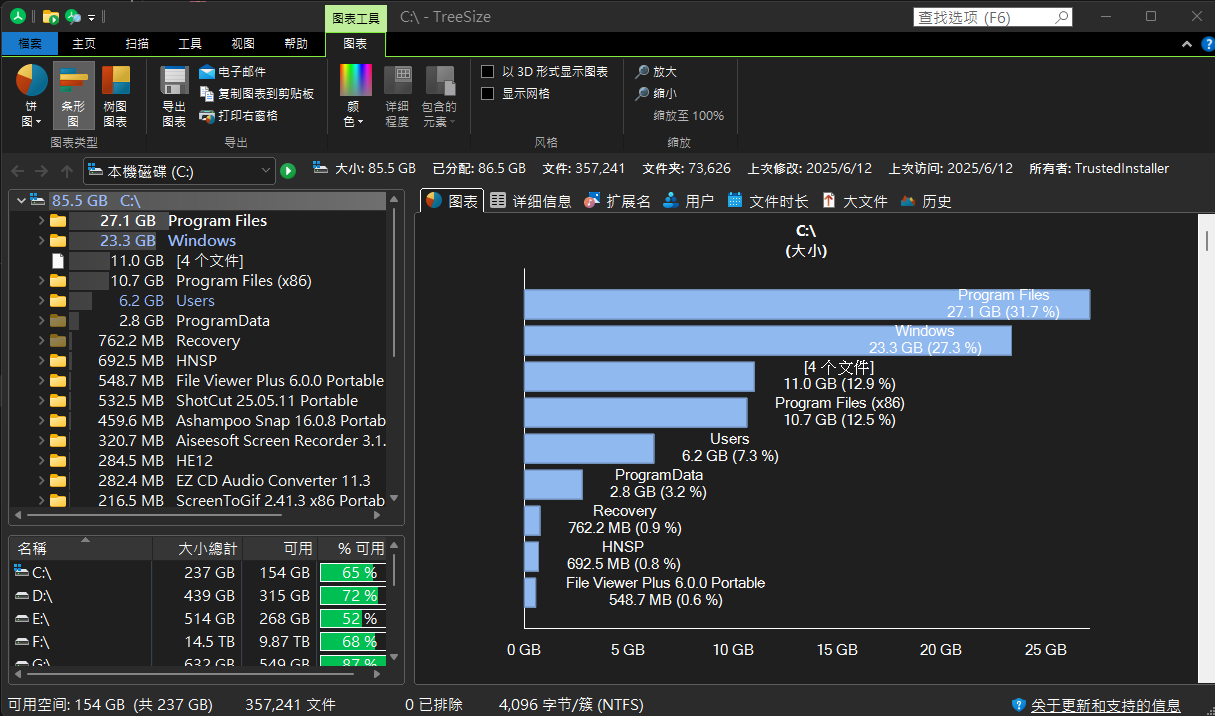Screen dimensions: 1215x716
Task: Switch to the Details tab
Action: click(x=531, y=201)
